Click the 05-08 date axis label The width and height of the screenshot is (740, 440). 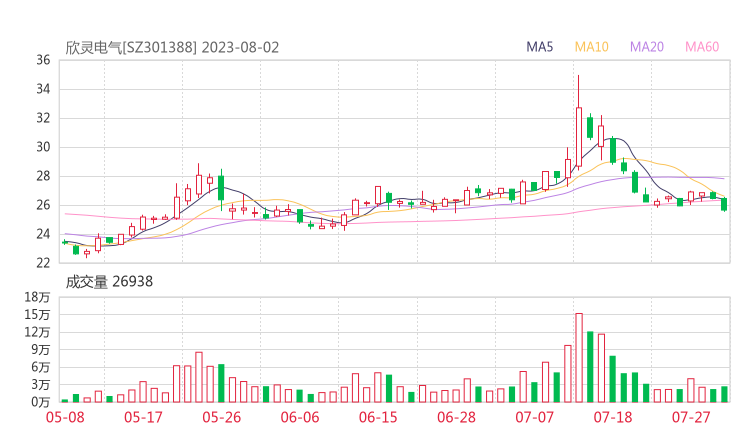[65, 417]
